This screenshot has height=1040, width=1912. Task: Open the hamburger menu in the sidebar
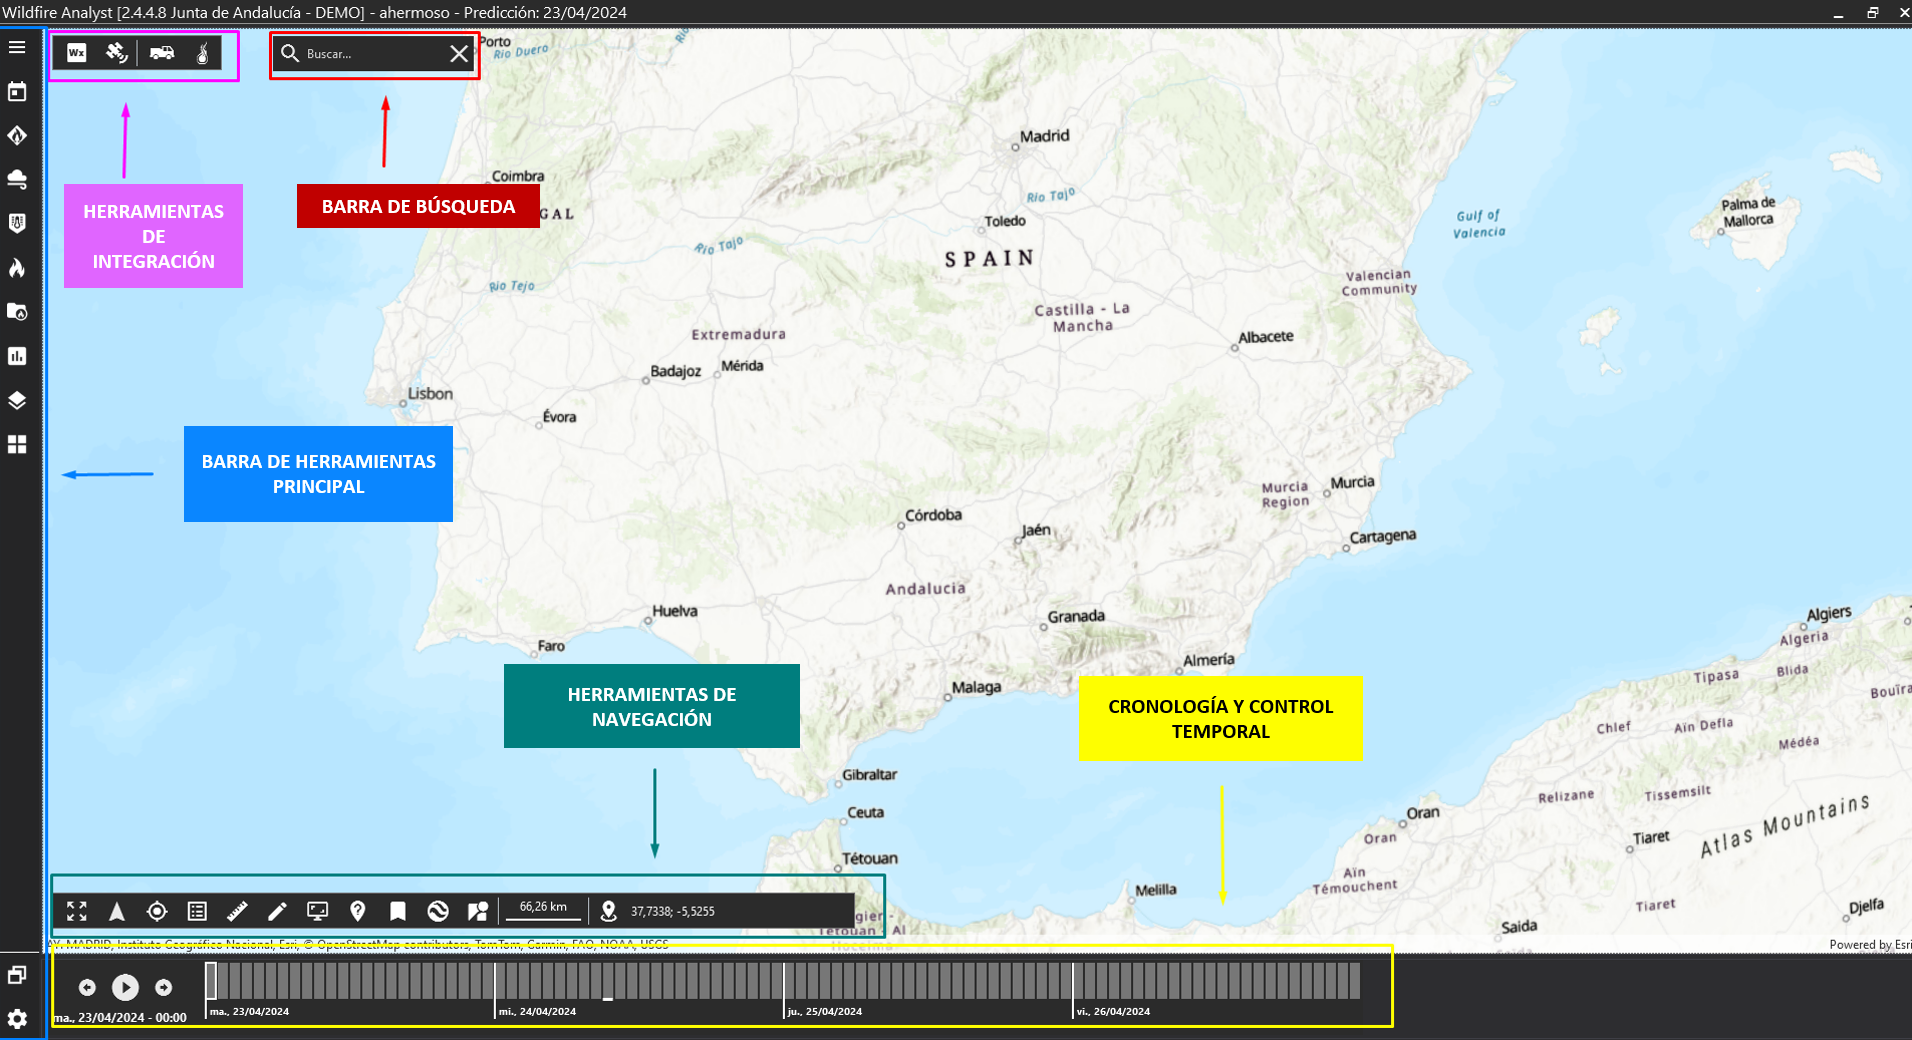(x=17, y=48)
